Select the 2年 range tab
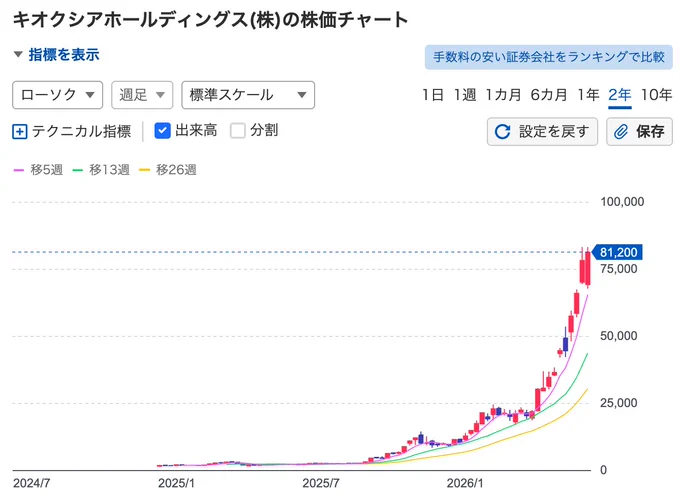This screenshot has height=497, width=680. [620, 95]
